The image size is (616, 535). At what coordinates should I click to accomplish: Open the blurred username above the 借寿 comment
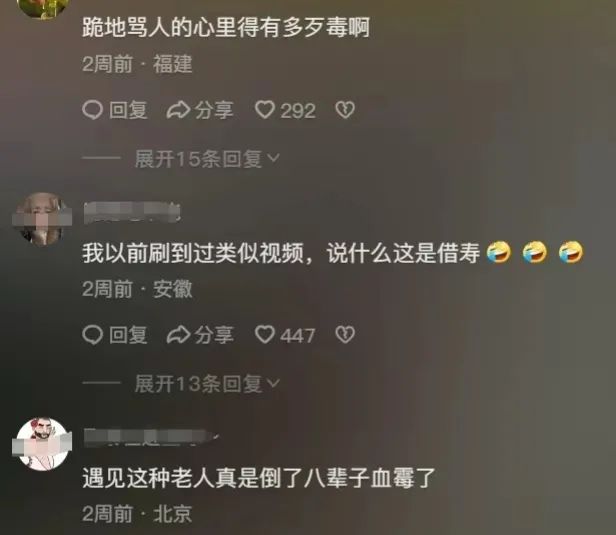pos(132,213)
